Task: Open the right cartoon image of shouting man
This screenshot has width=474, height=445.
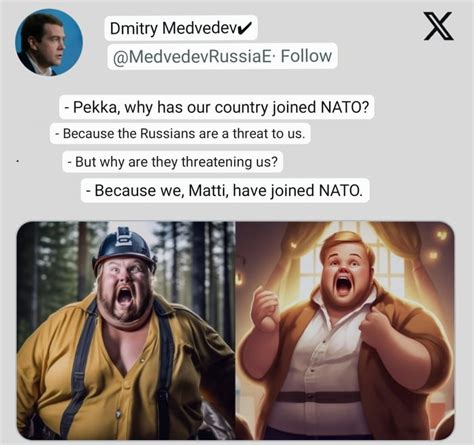Action: coord(345,330)
